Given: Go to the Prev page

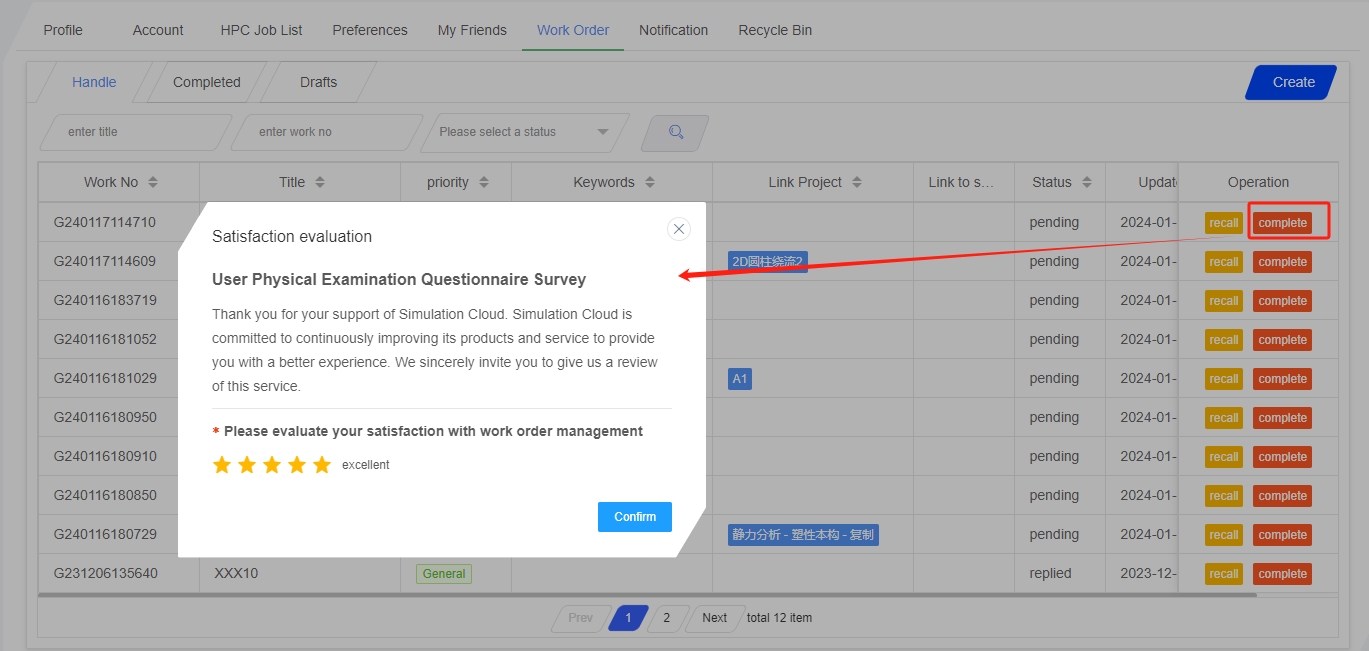Looking at the screenshot, I should pos(580,618).
